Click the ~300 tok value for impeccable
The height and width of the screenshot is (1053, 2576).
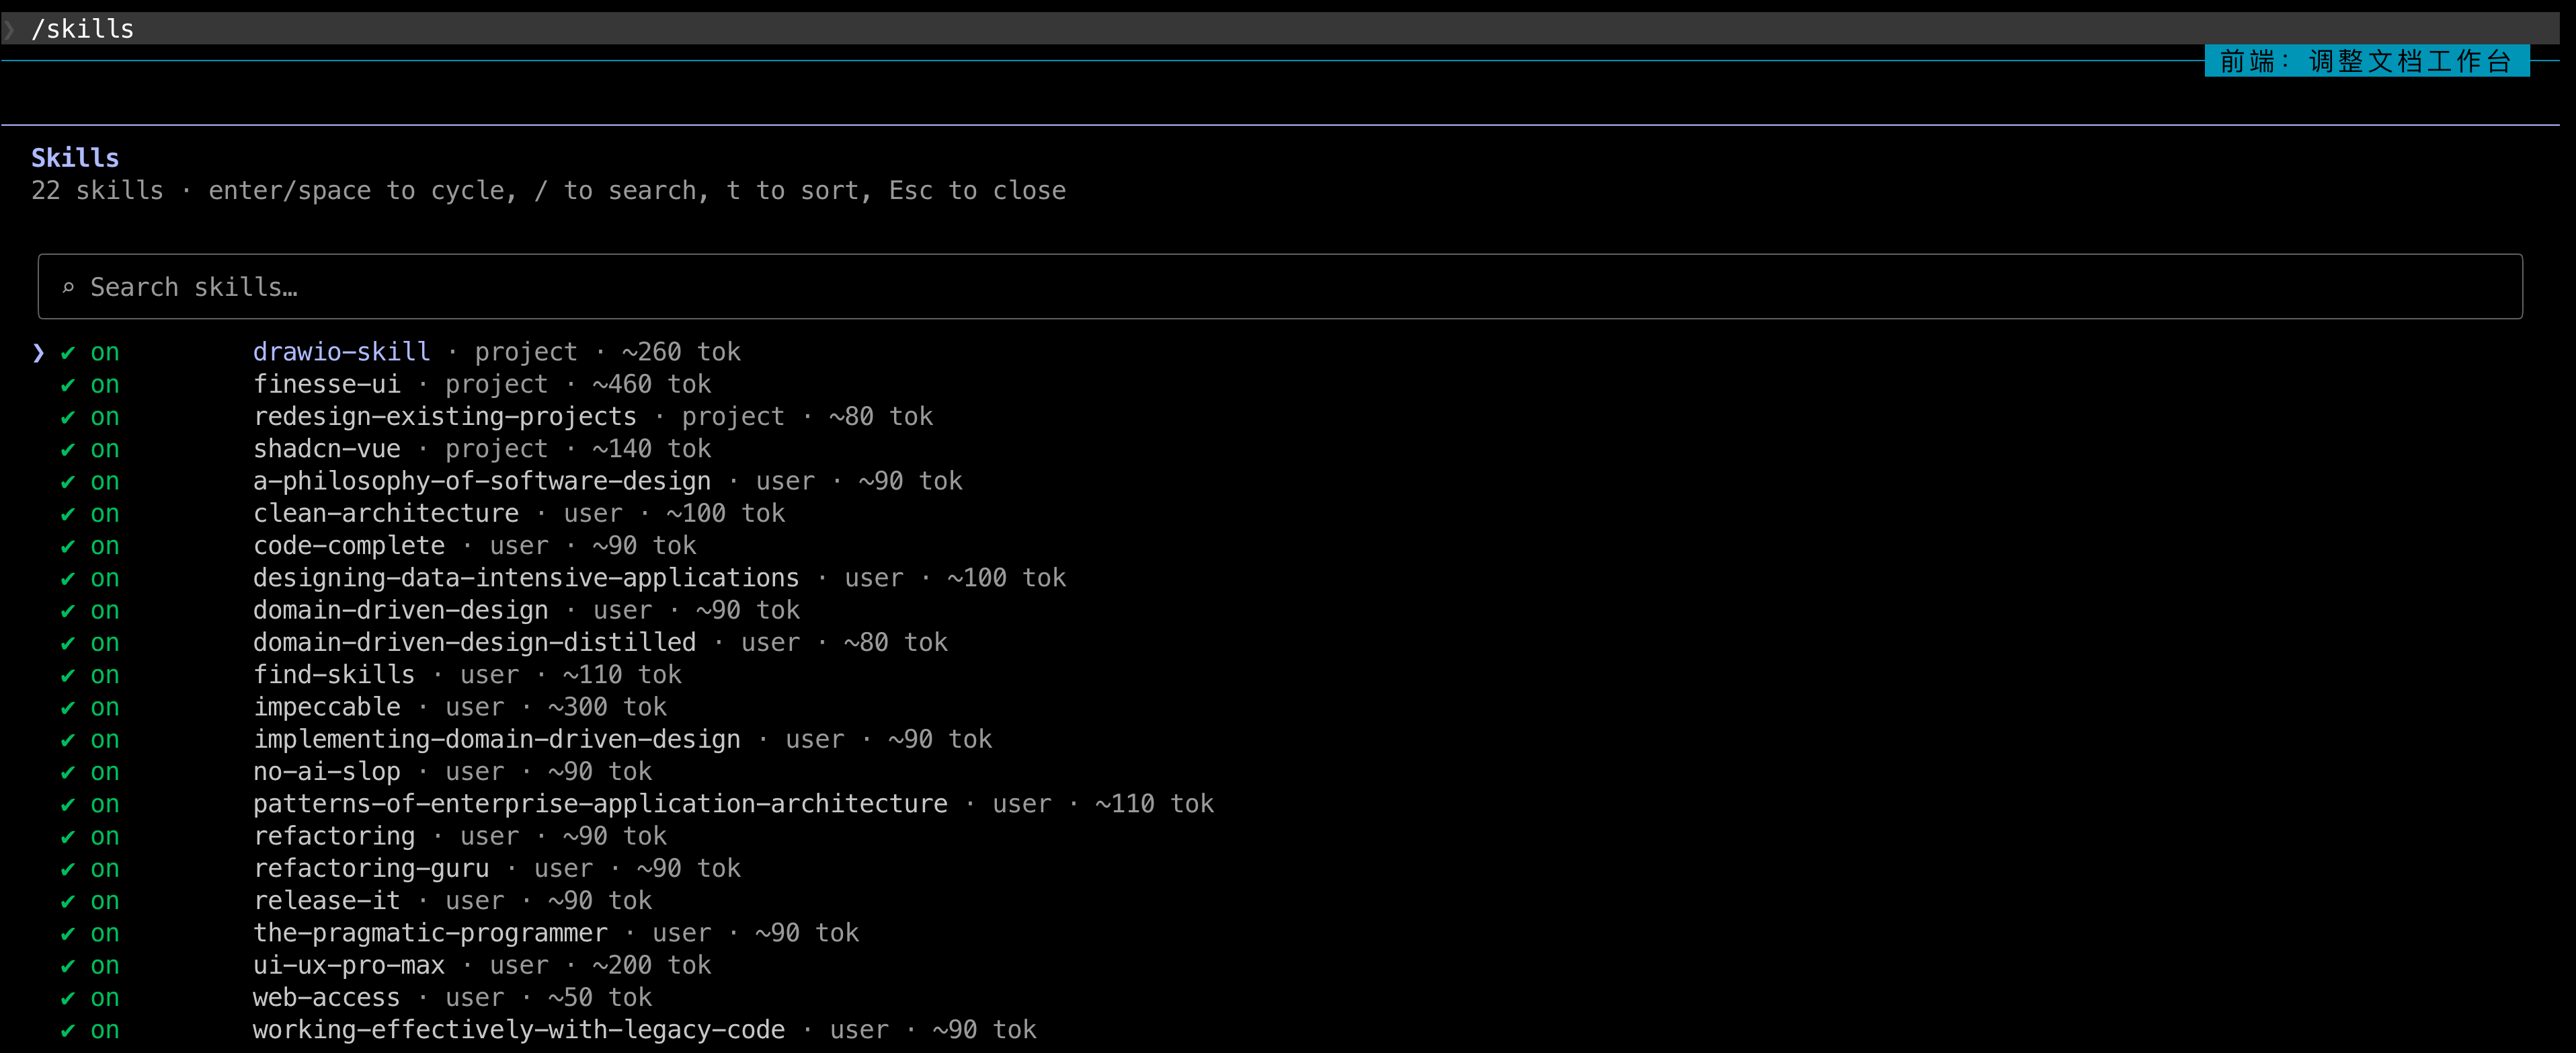click(607, 707)
